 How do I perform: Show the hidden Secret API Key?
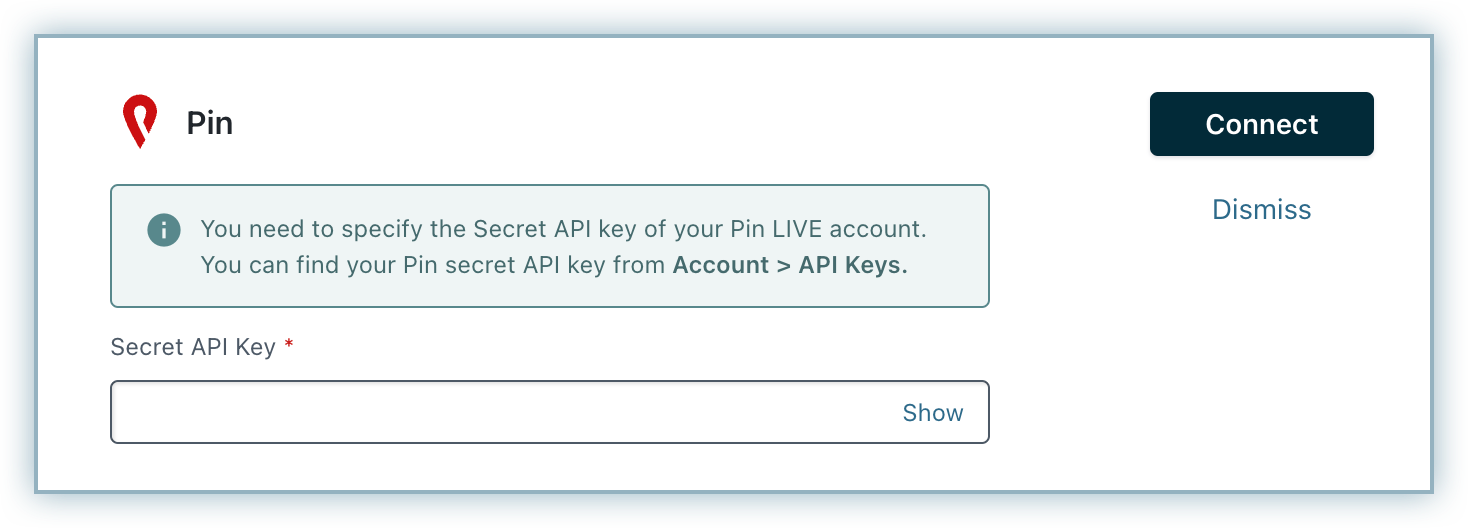click(932, 412)
